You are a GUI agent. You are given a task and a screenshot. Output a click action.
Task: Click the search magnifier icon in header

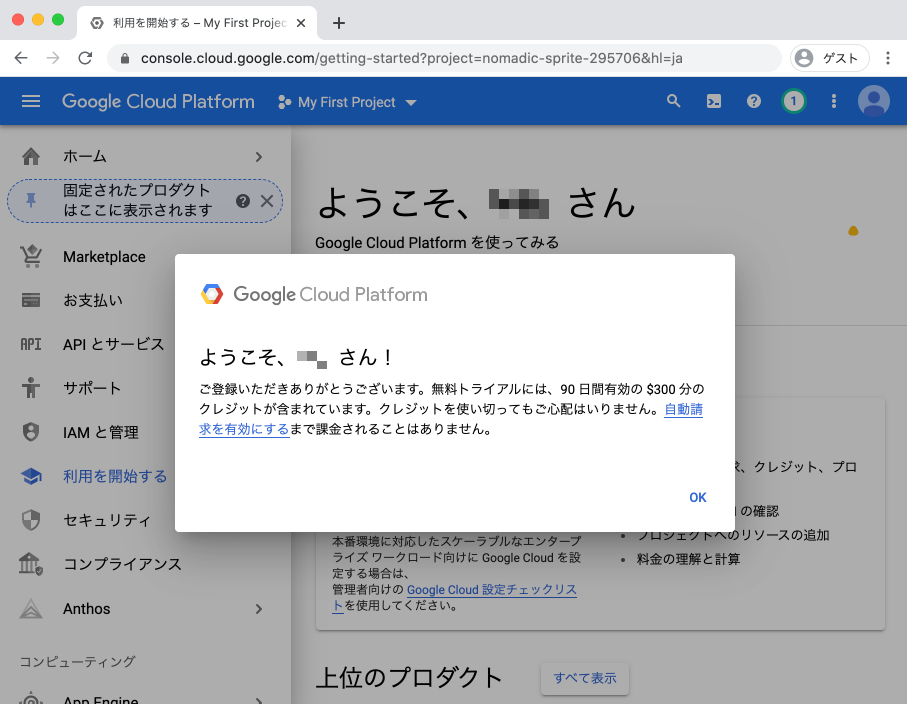[x=673, y=101]
